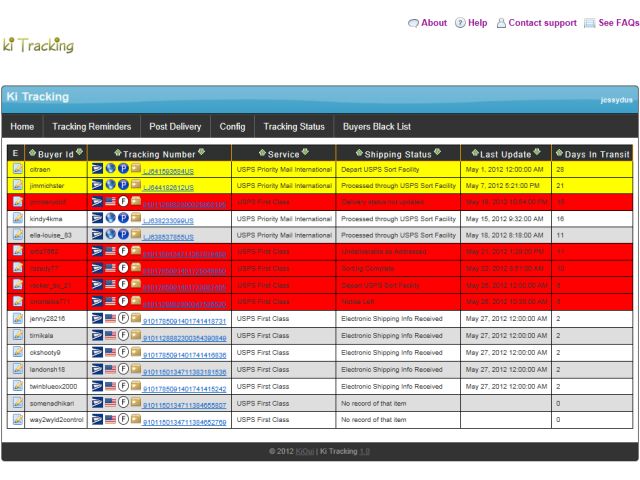
Task: Switch to Tracking Status page
Action: point(294,127)
